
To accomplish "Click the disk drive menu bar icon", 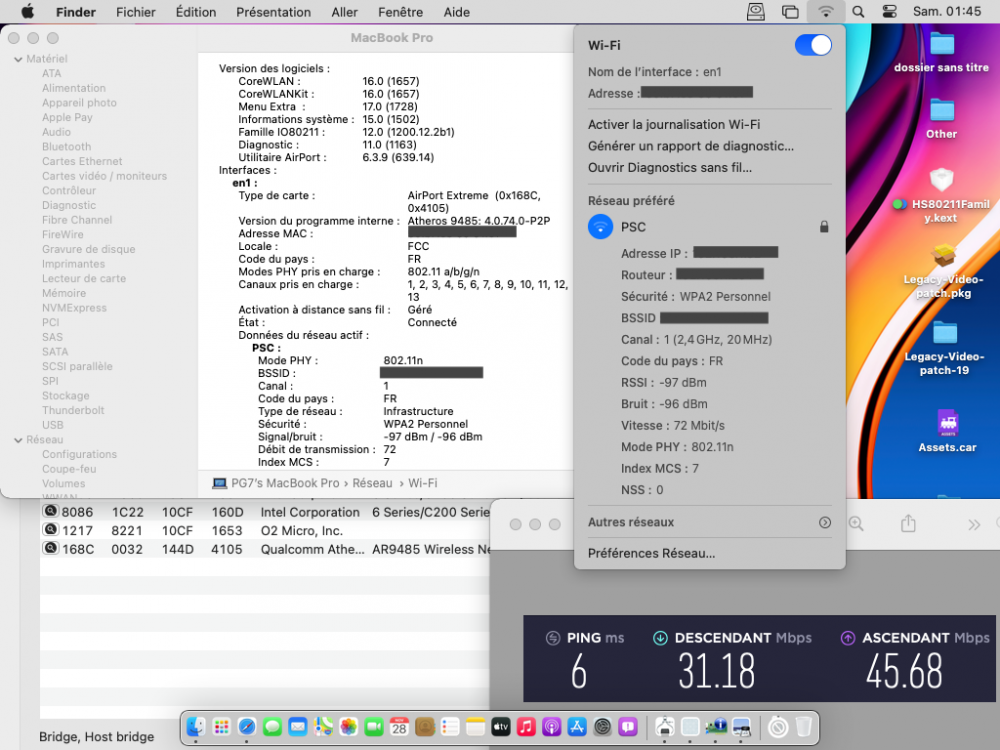I will point(756,11).
